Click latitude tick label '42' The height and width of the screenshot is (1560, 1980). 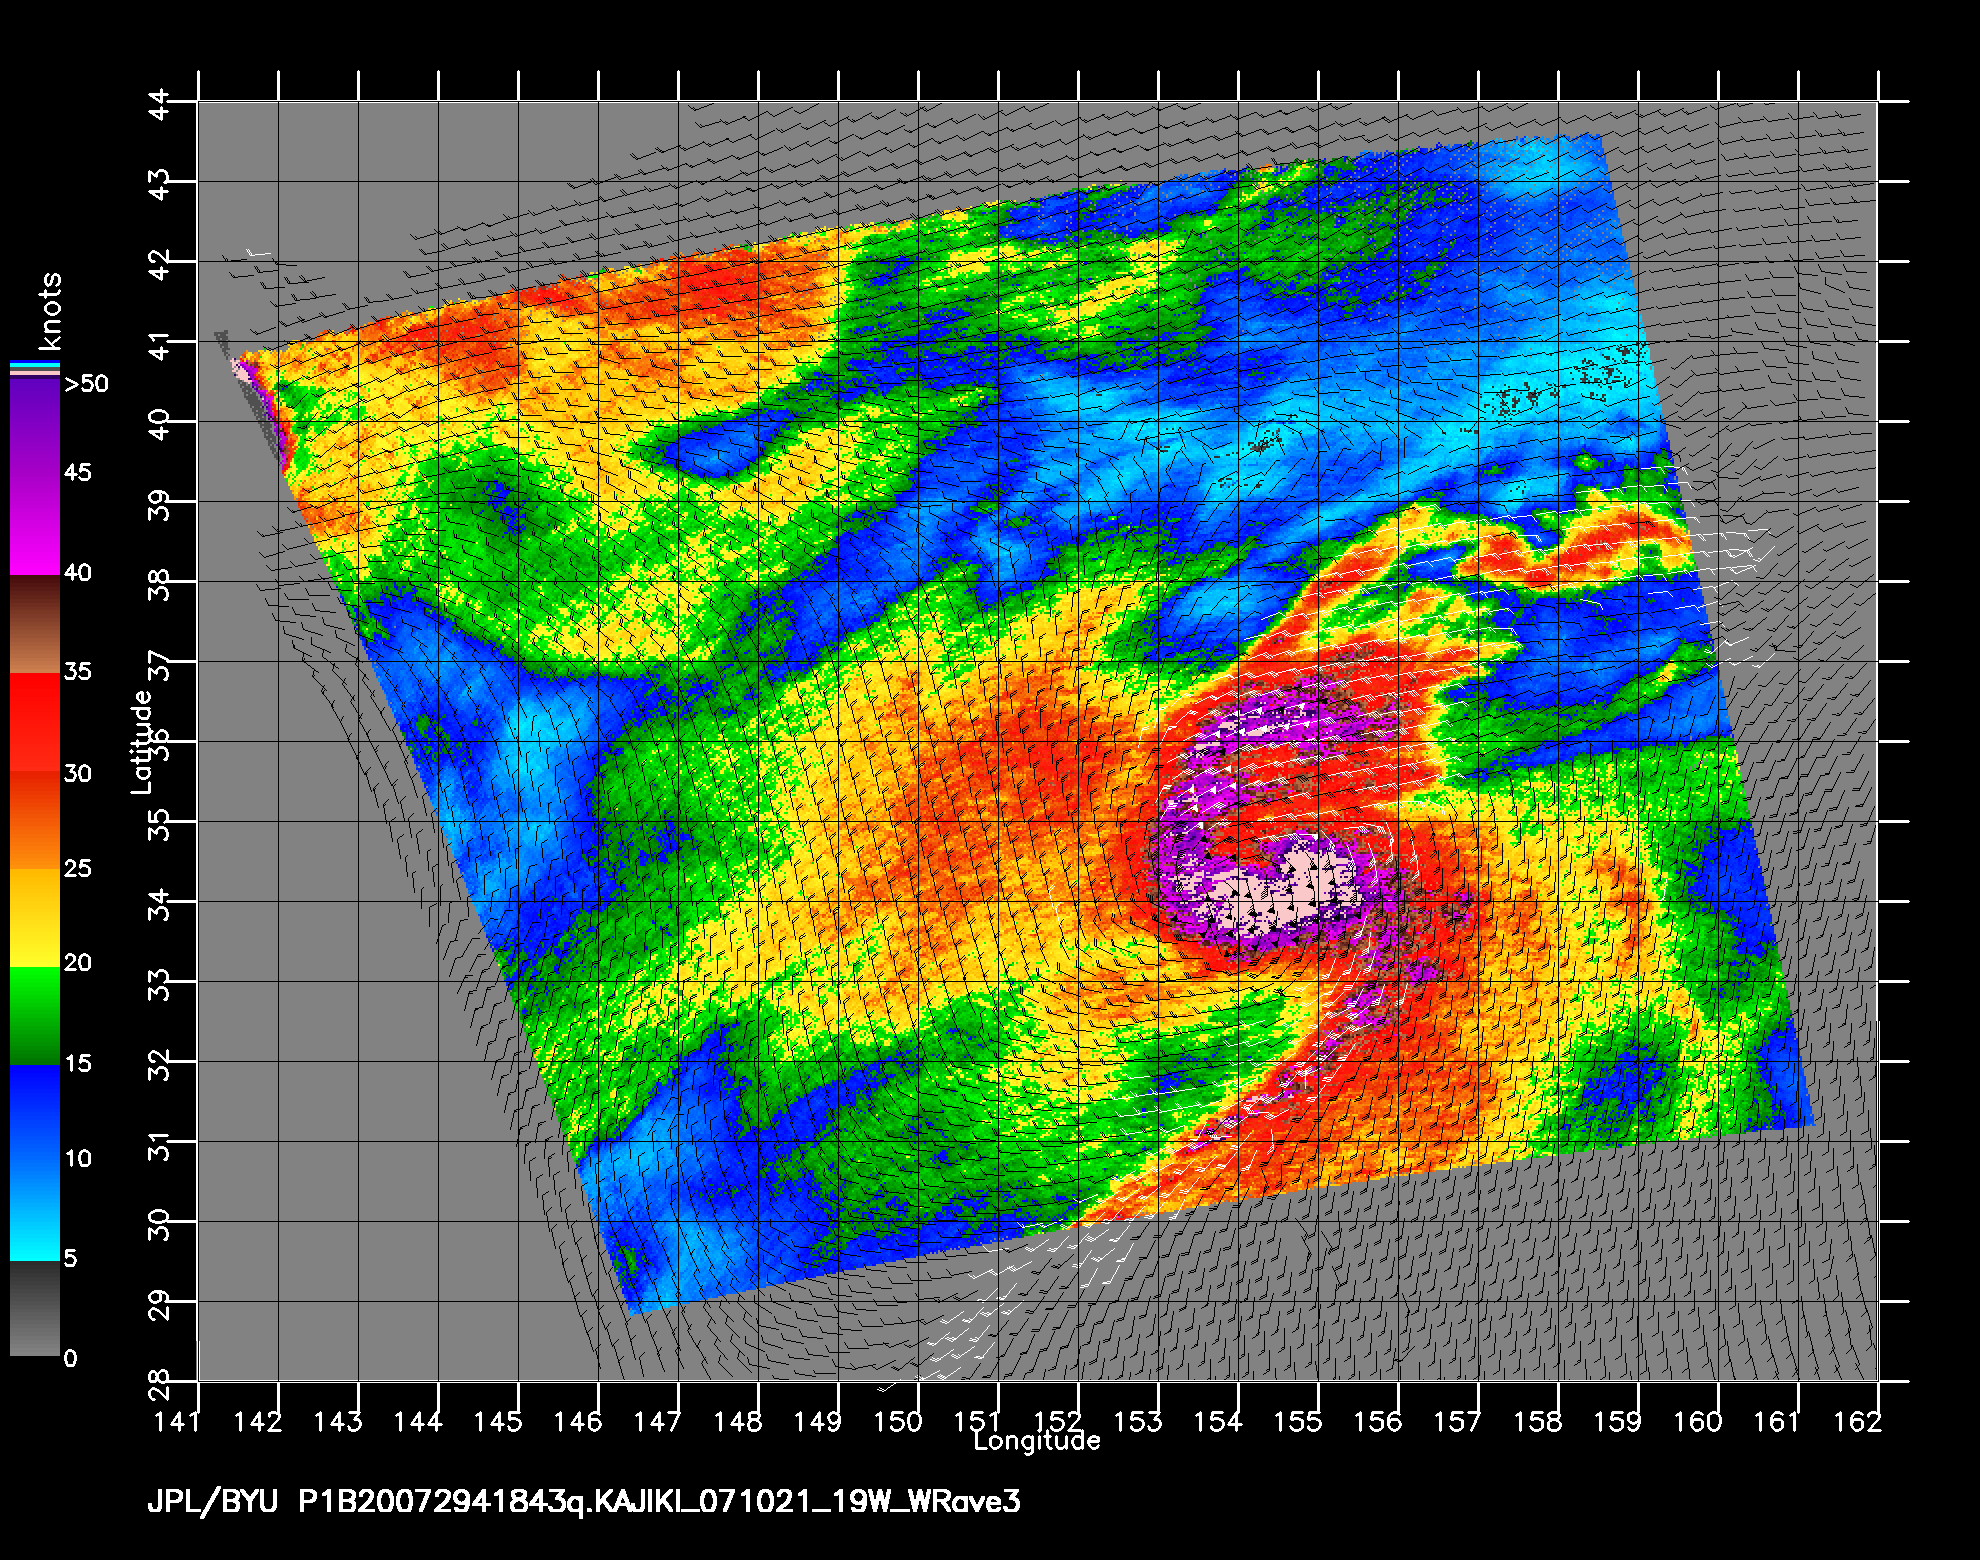click(x=160, y=263)
